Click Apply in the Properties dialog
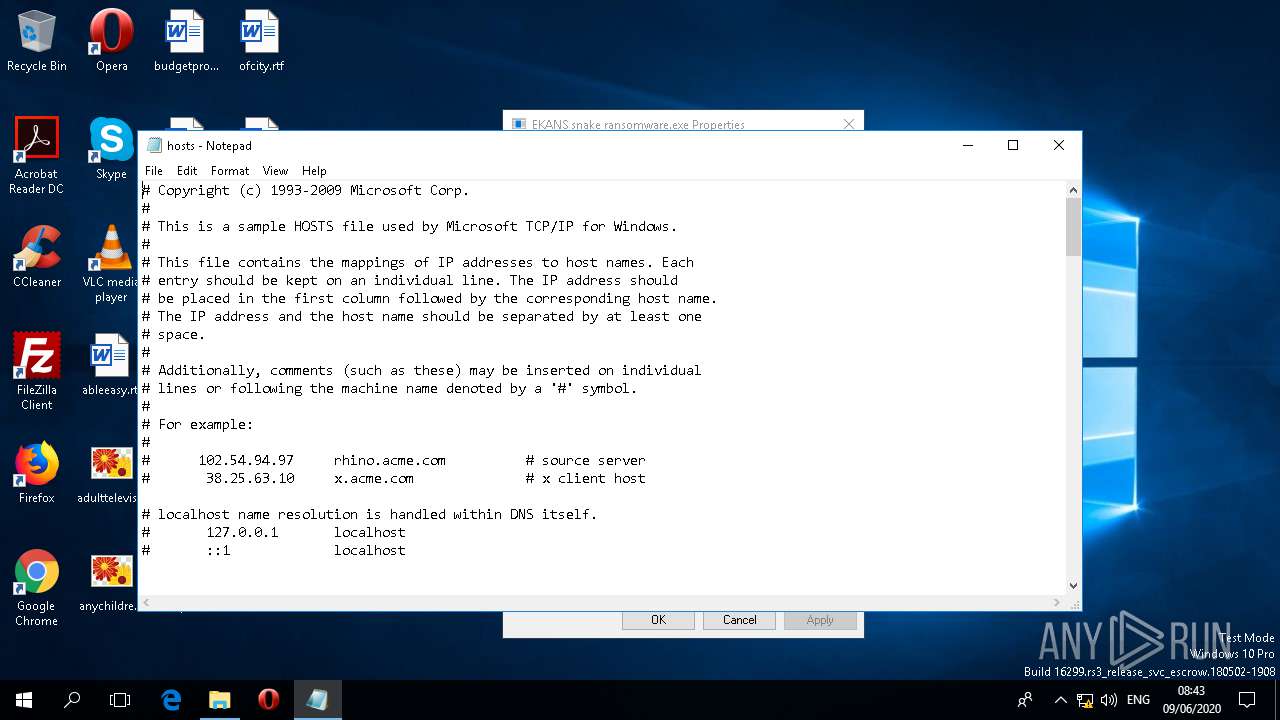Screen dimensions: 1280x720 [x=820, y=620]
